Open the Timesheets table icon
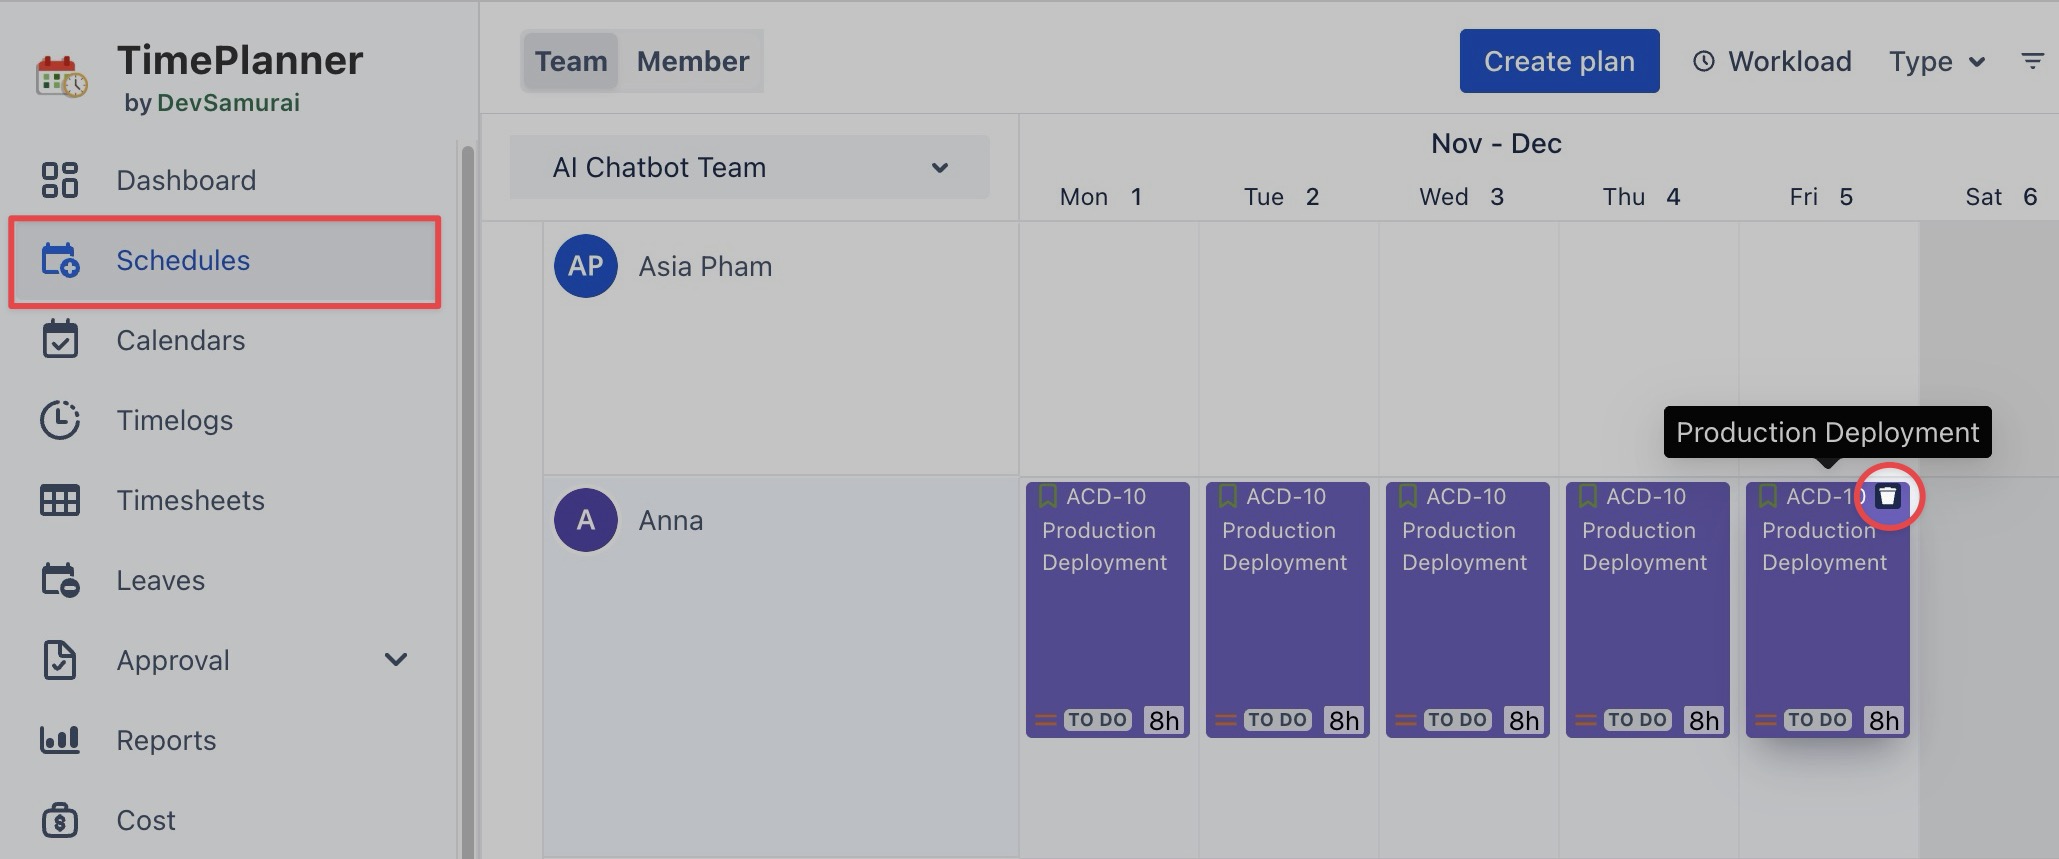 [60, 500]
